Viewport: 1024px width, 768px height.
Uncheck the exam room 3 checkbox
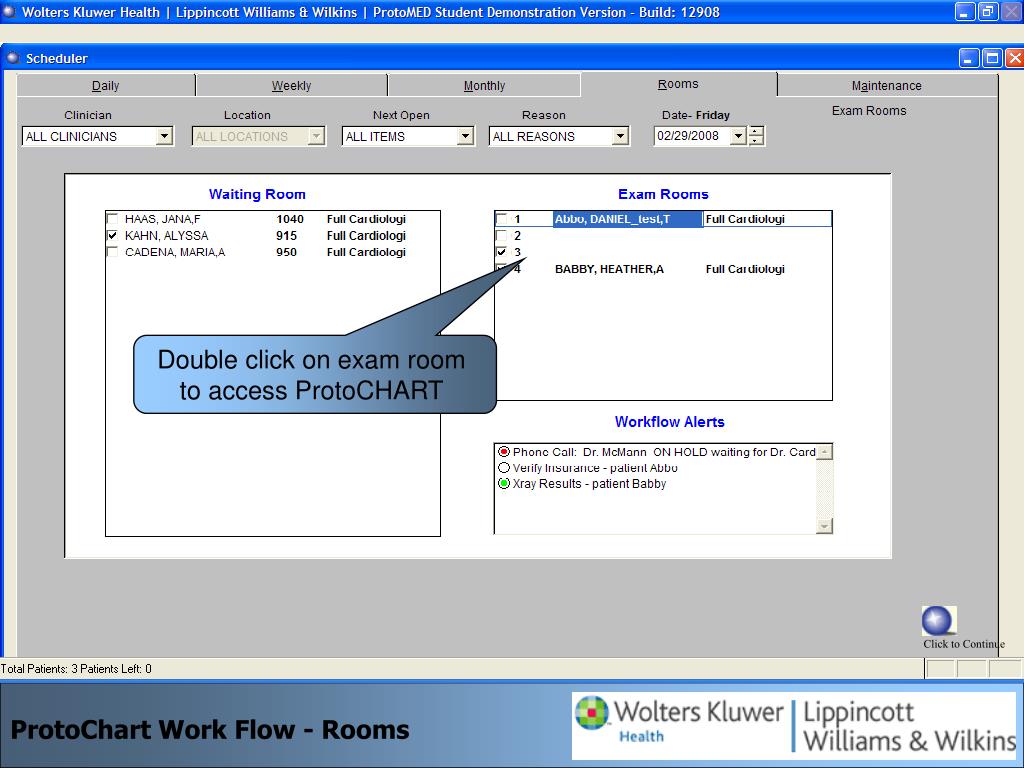501,252
